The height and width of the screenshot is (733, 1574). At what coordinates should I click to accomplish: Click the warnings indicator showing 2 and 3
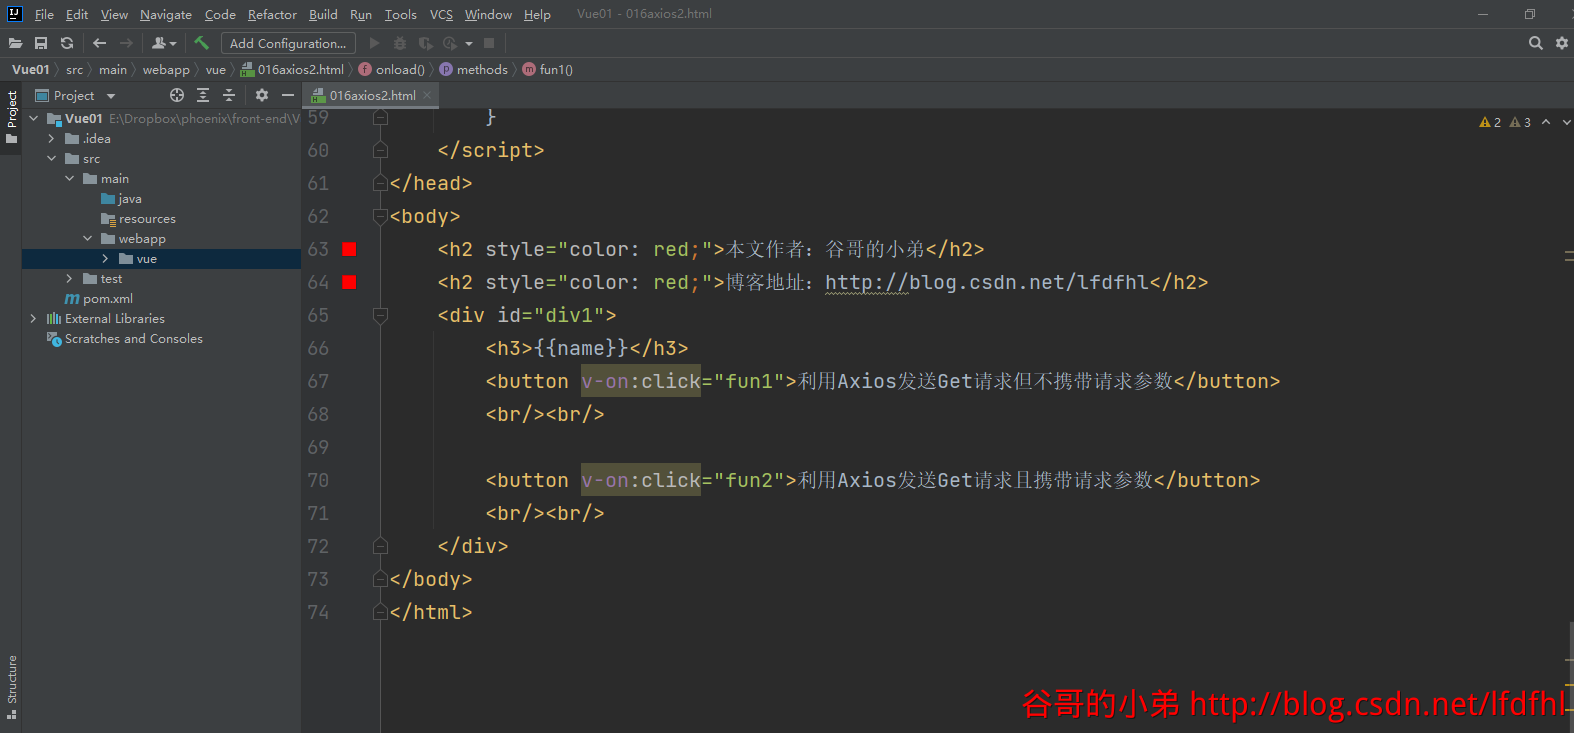1505,122
